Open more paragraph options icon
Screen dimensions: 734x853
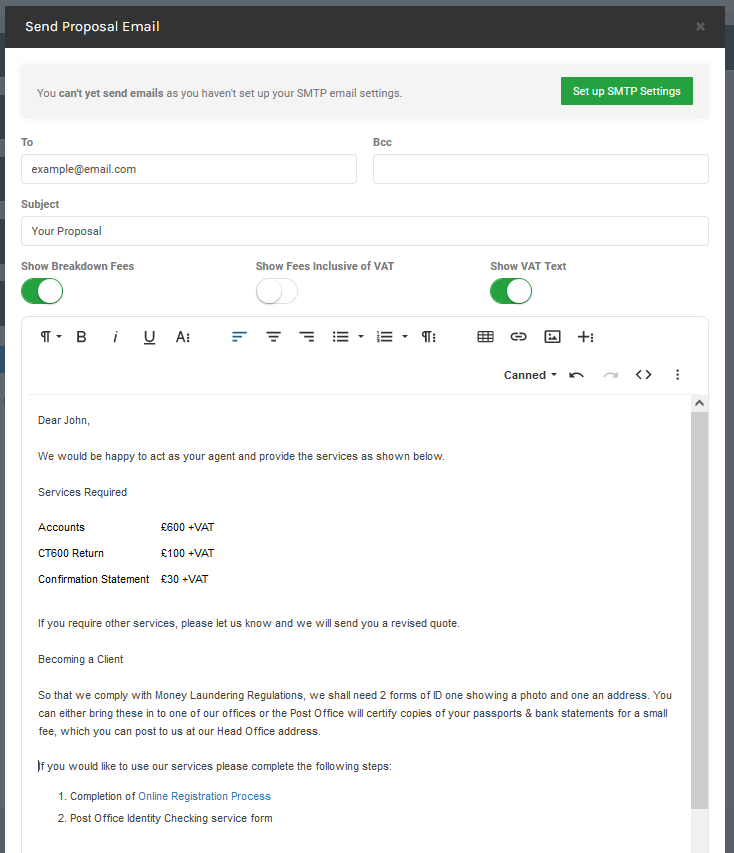tap(429, 337)
